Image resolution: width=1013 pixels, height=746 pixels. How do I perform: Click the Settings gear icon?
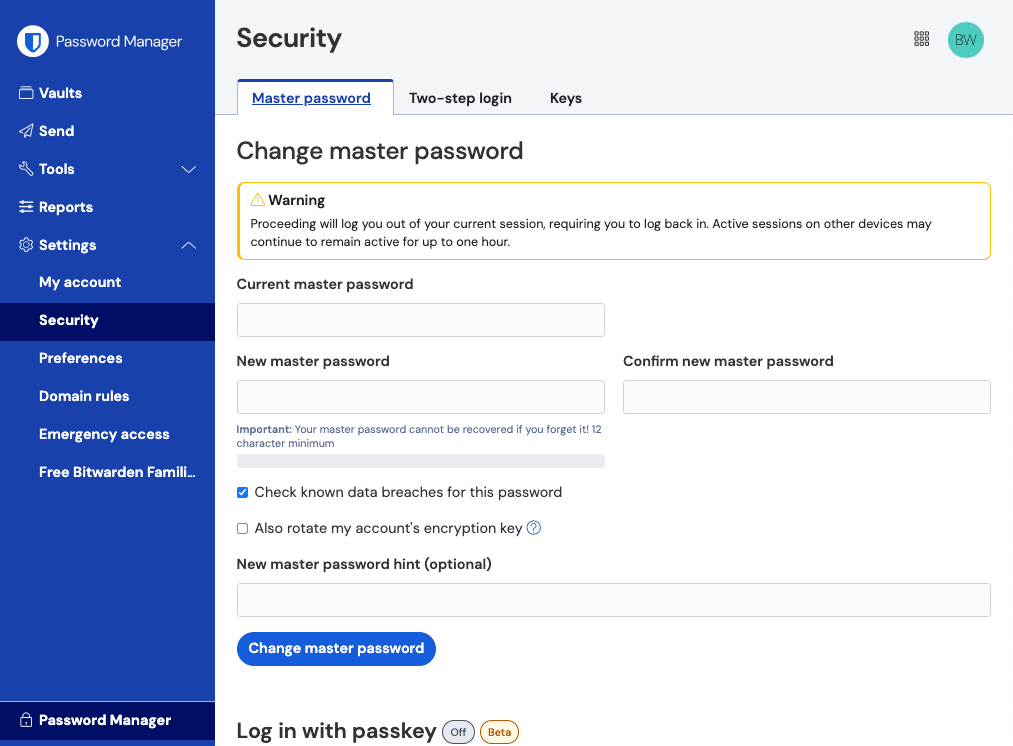(x=26, y=244)
